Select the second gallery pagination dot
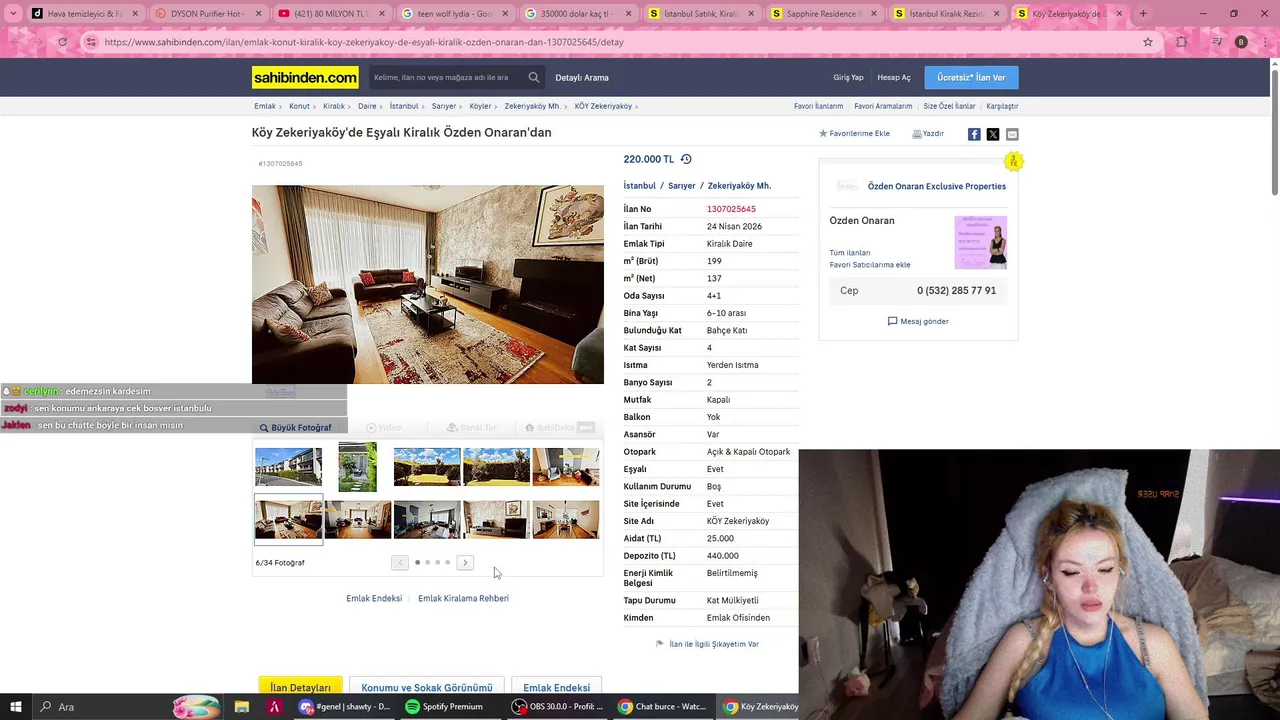Viewport: 1280px width, 720px height. (427, 562)
